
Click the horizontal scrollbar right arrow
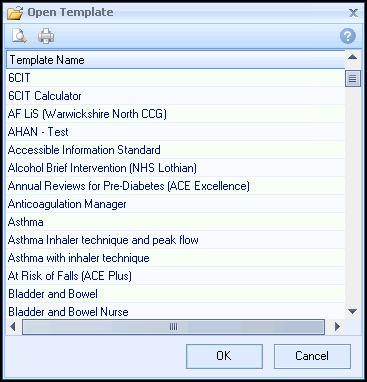pyautogui.click(x=337, y=327)
